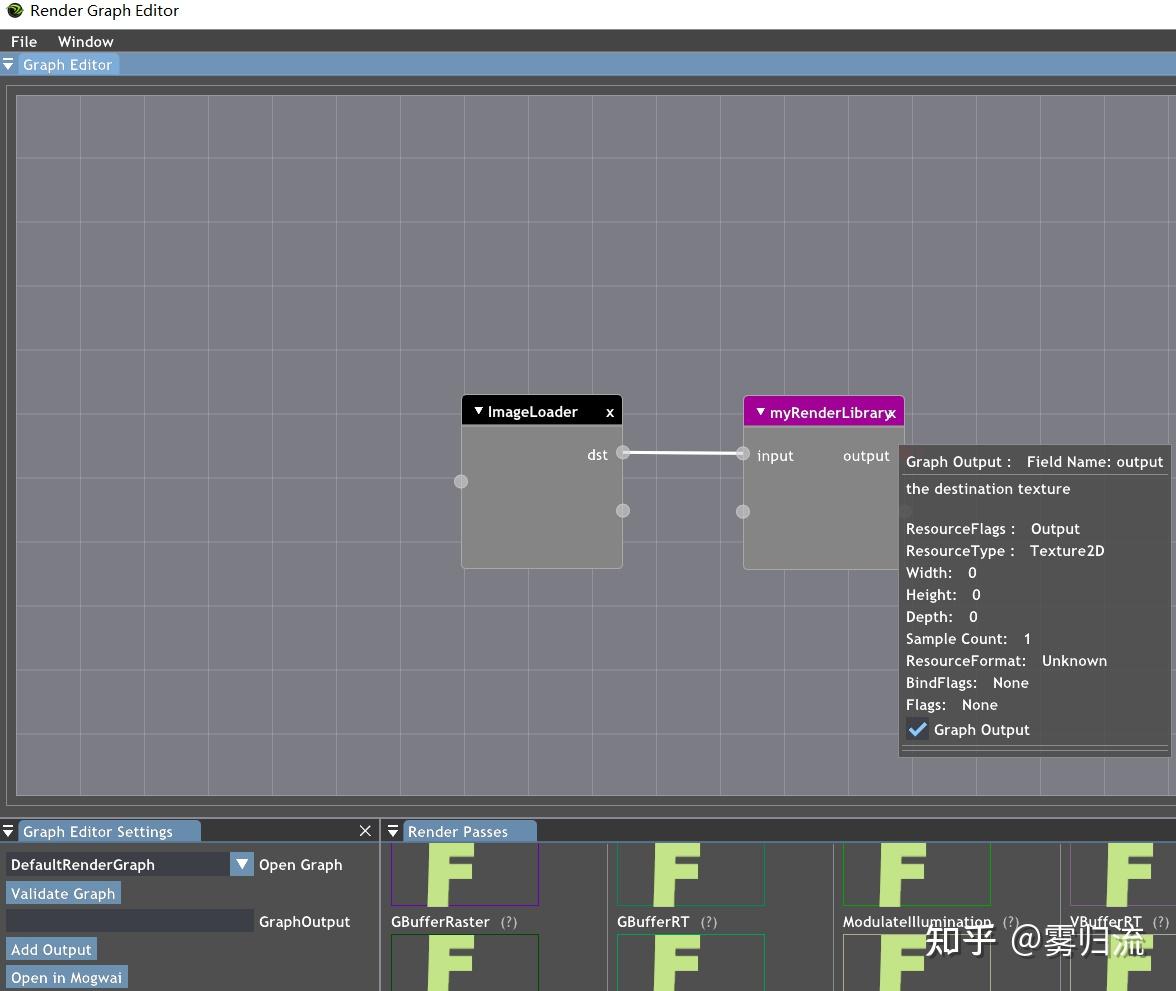Collapse the Render Passes panel triangle

click(x=392, y=831)
